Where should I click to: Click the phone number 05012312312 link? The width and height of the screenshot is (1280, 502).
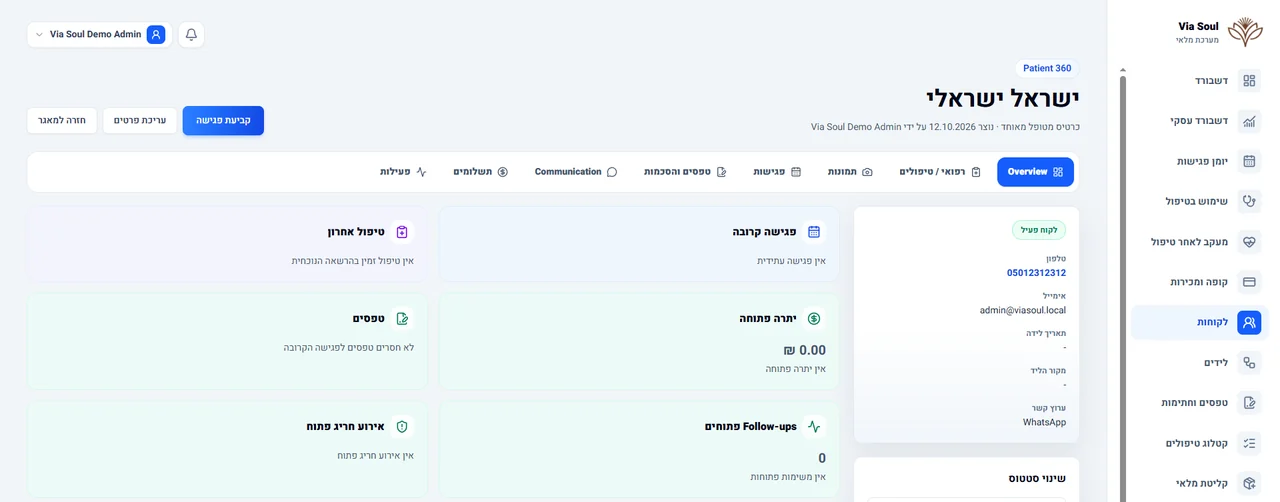point(1036,273)
